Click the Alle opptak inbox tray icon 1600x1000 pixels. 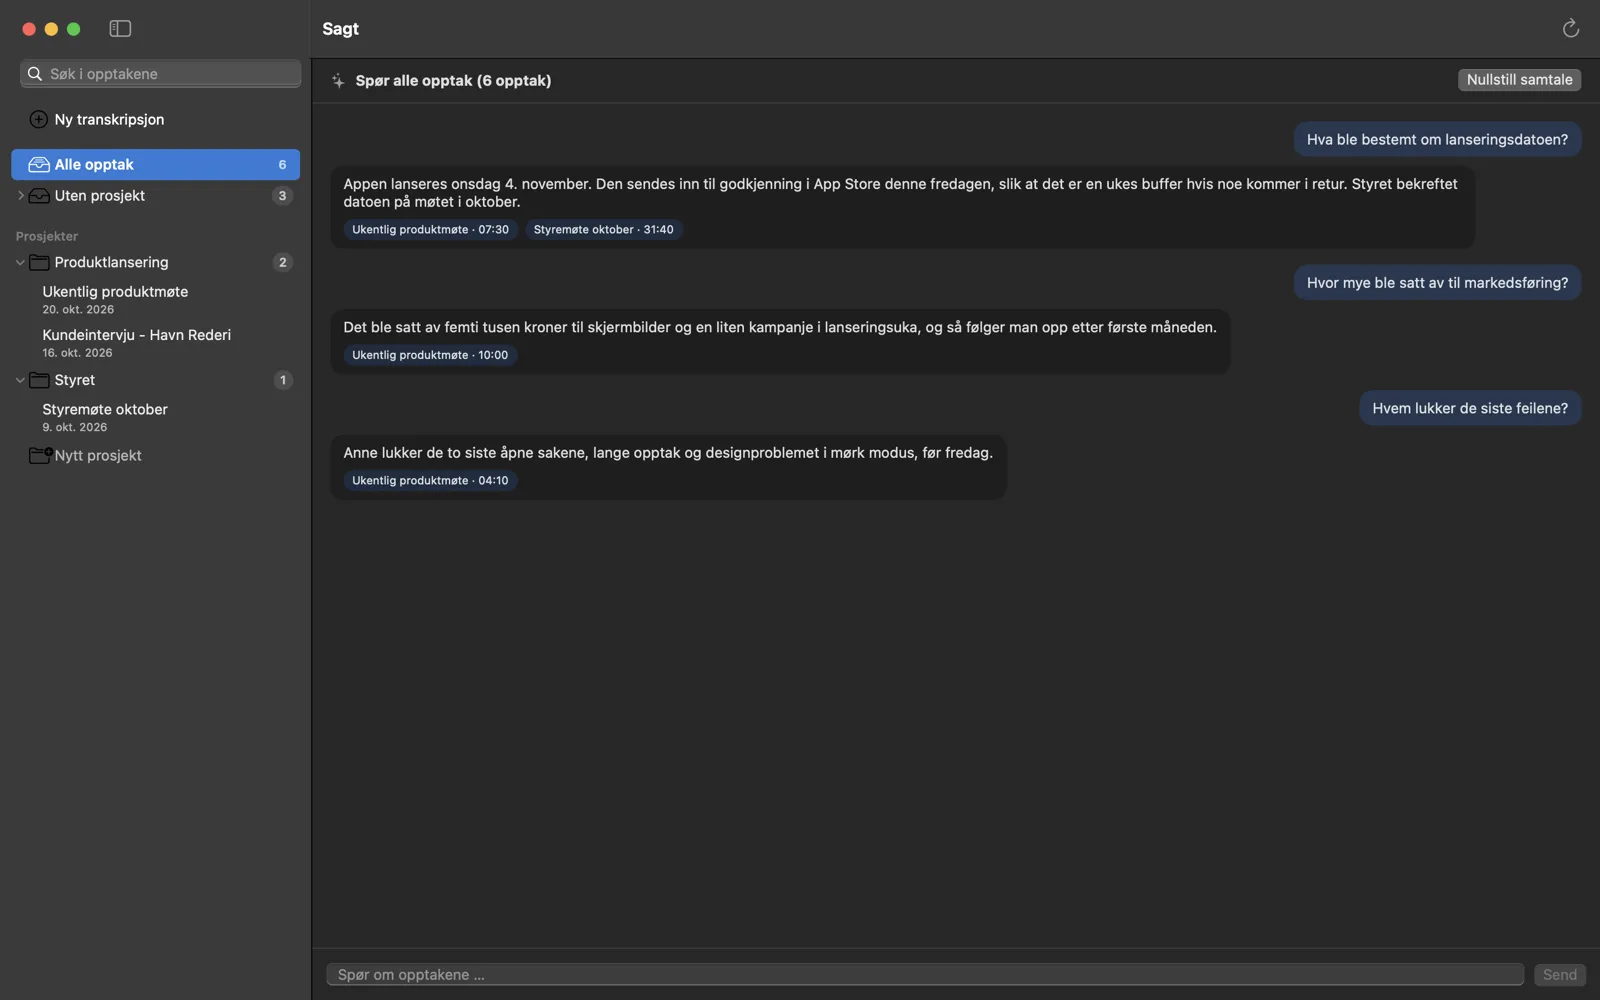click(x=39, y=164)
